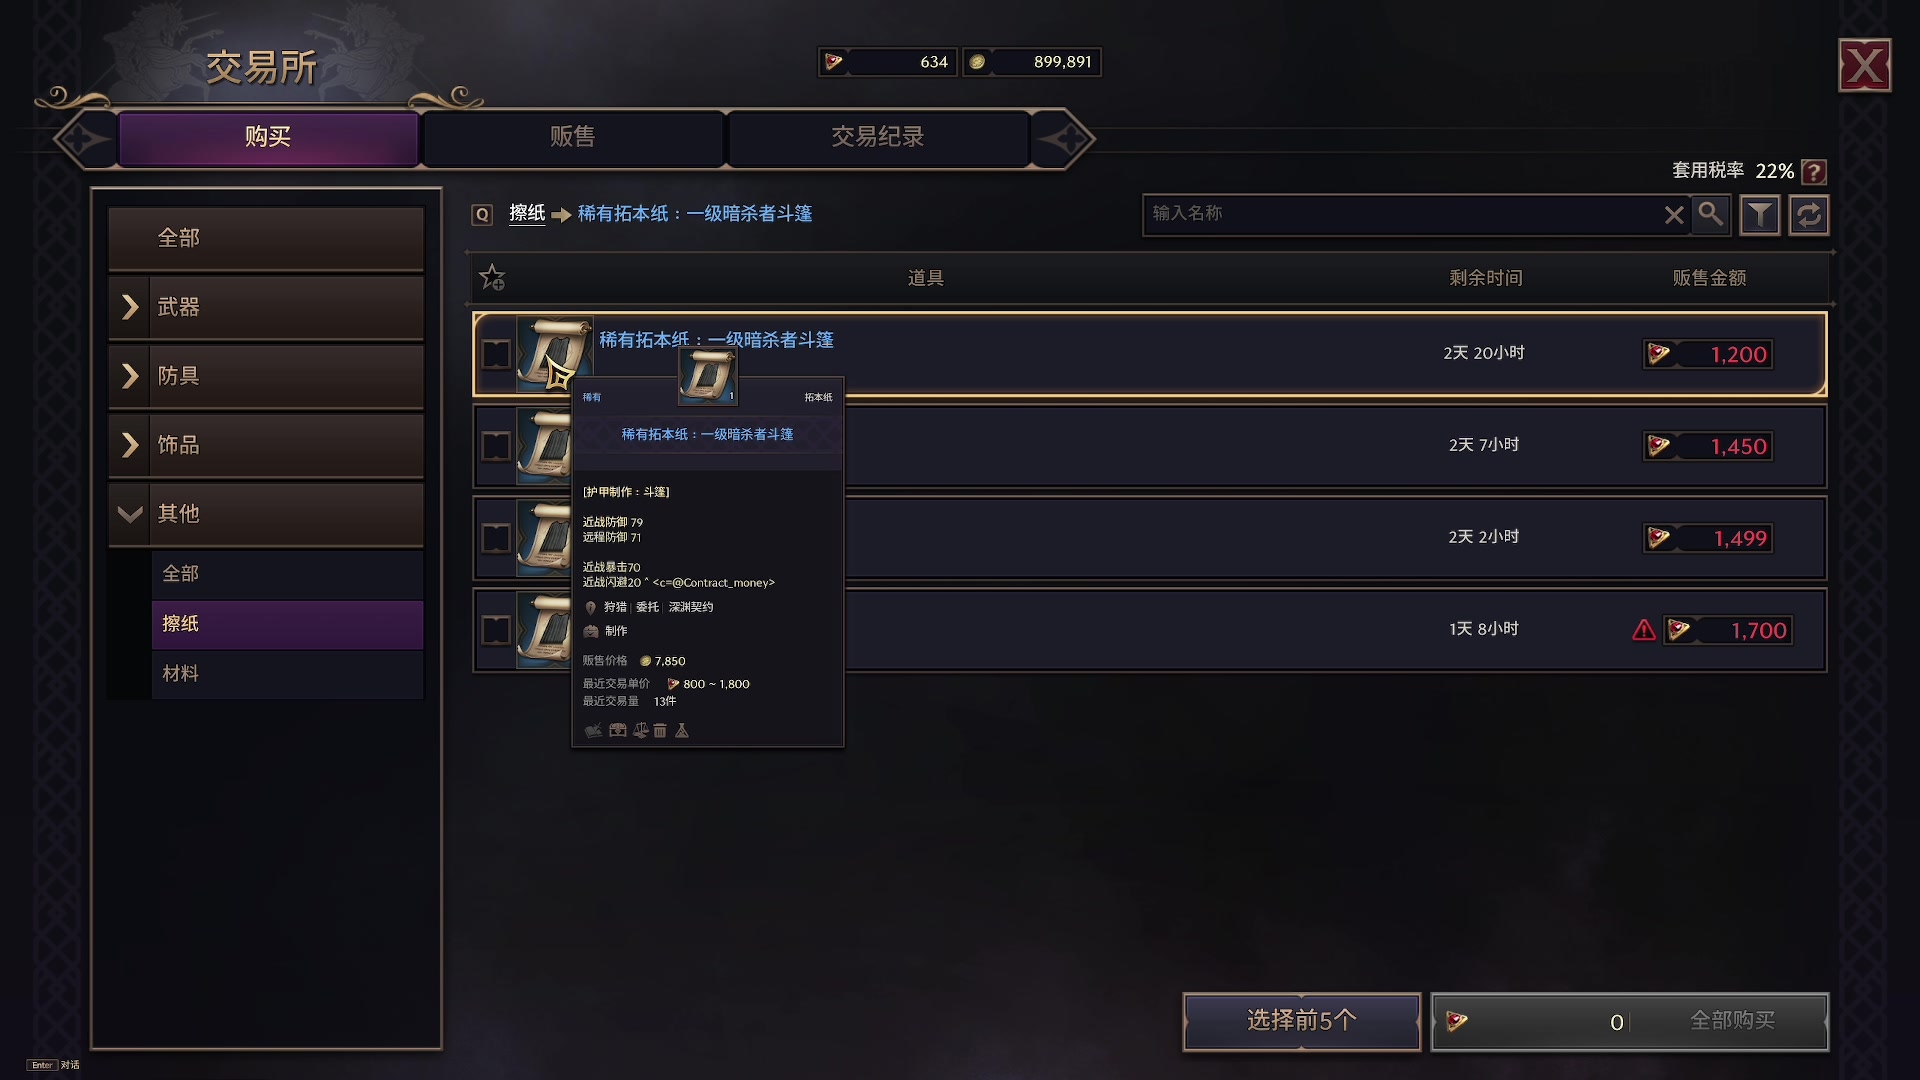
Task: Click the right arrow ornament beside the tabs
Action: [1065, 138]
